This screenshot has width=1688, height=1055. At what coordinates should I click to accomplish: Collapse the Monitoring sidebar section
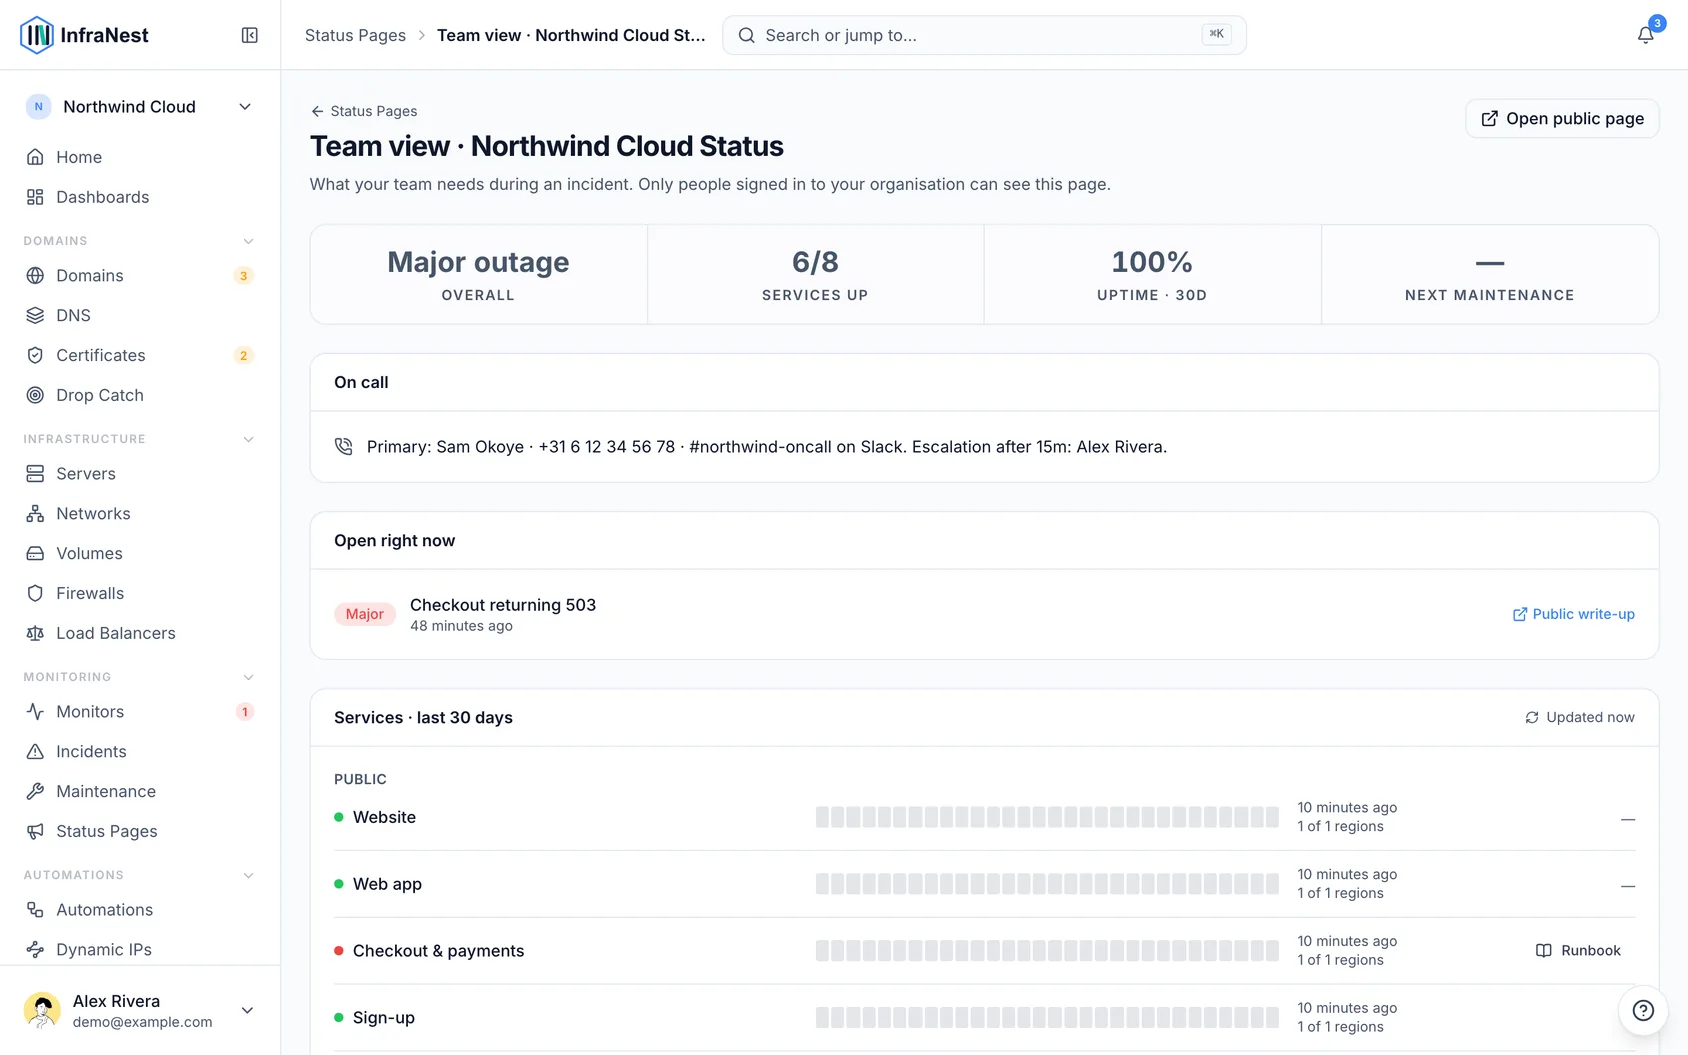point(248,677)
